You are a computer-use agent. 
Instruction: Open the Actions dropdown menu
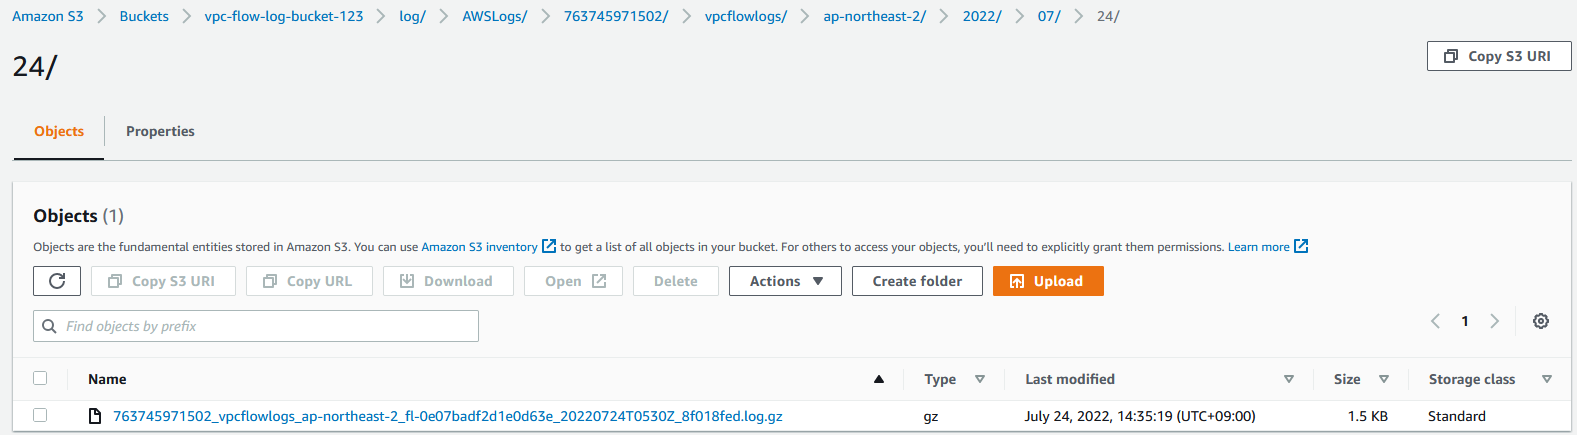click(785, 281)
